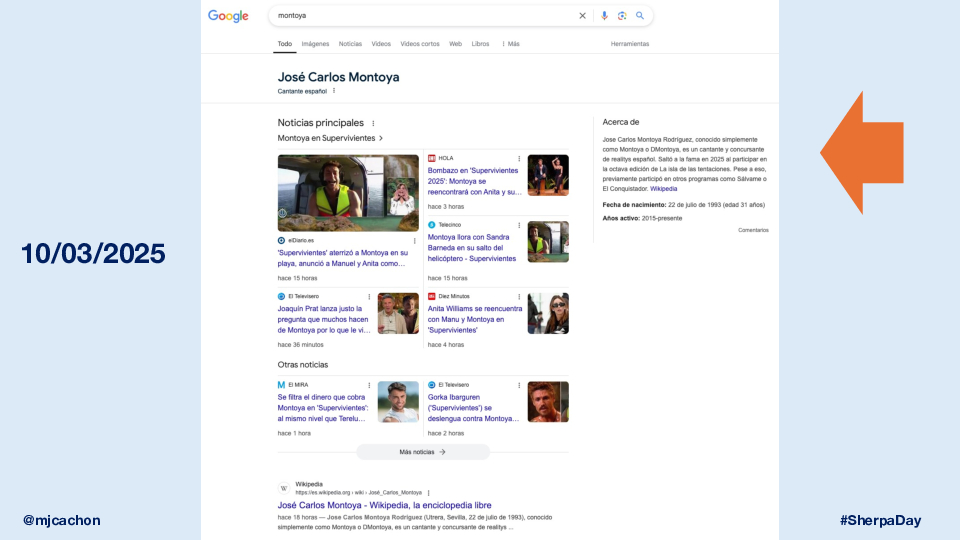Image resolution: width=960 pixels, height=540 pixels.
Task: Open Telecinco article Montoya llora con Sandra
Action: click(x=472, y=248)
